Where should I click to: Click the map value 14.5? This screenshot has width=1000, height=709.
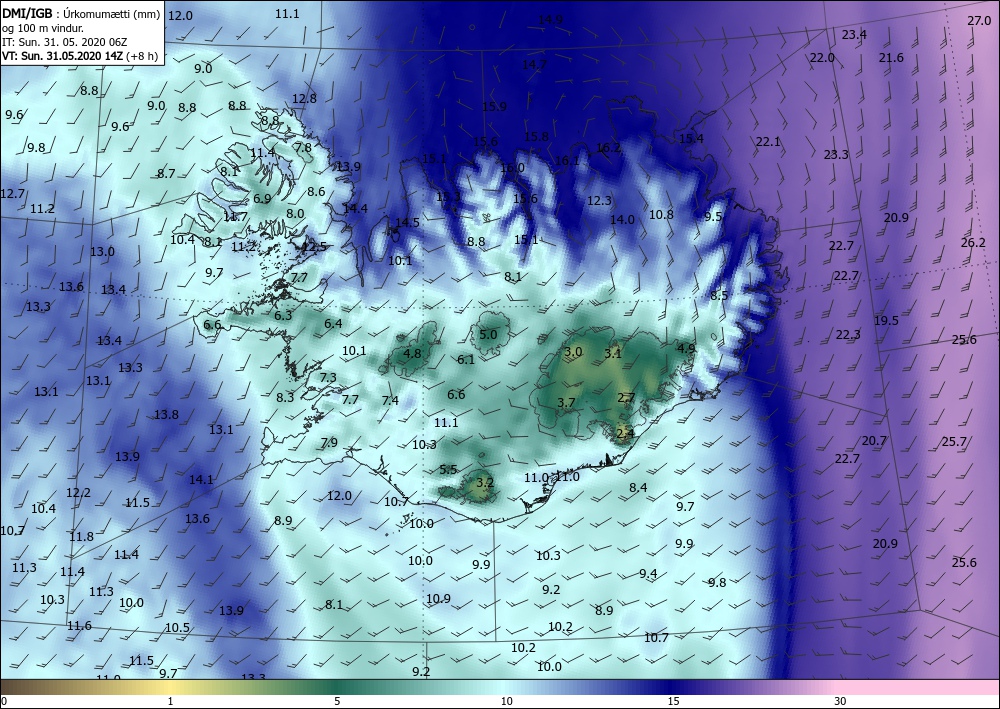tap(408, 223)
